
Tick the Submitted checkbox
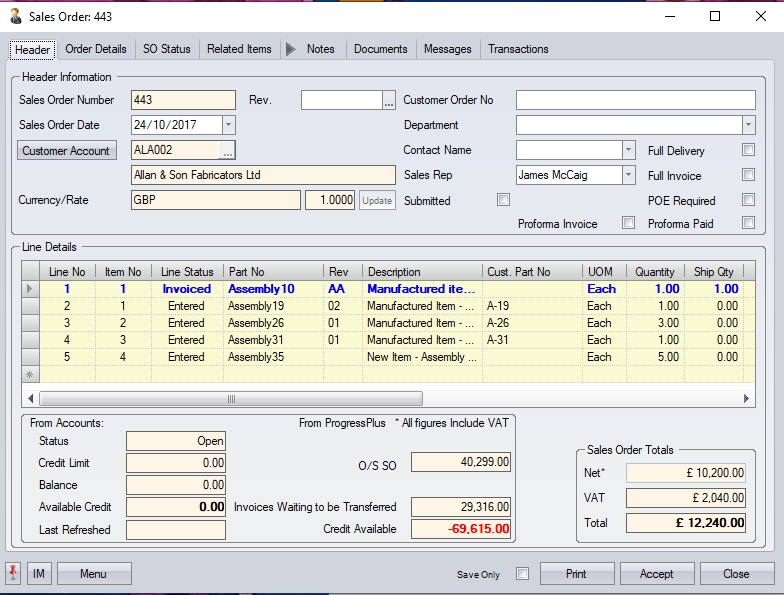[x=504, y=200]
